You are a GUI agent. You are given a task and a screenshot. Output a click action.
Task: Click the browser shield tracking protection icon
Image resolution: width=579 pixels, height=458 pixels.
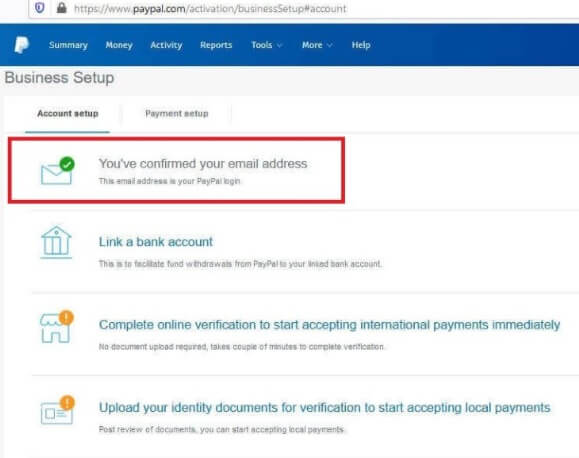[x=40, y=8]
